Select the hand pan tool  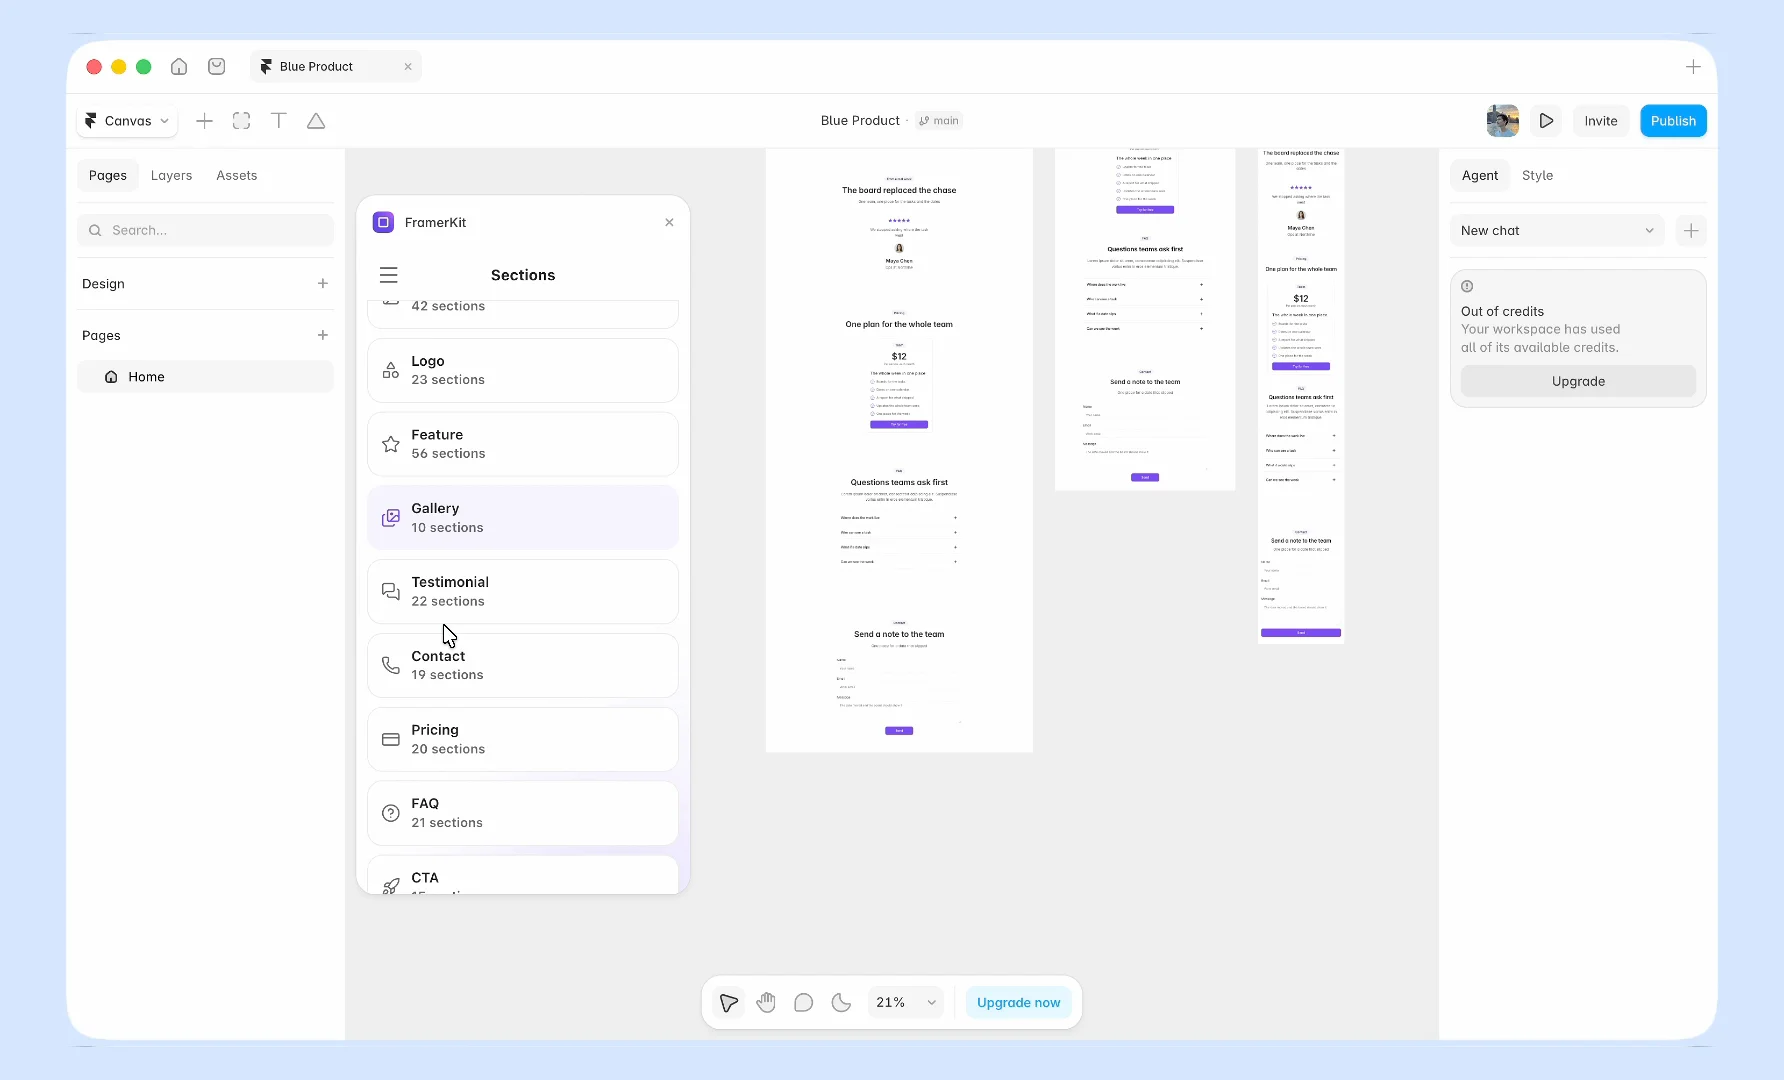tap(766, 1002)
